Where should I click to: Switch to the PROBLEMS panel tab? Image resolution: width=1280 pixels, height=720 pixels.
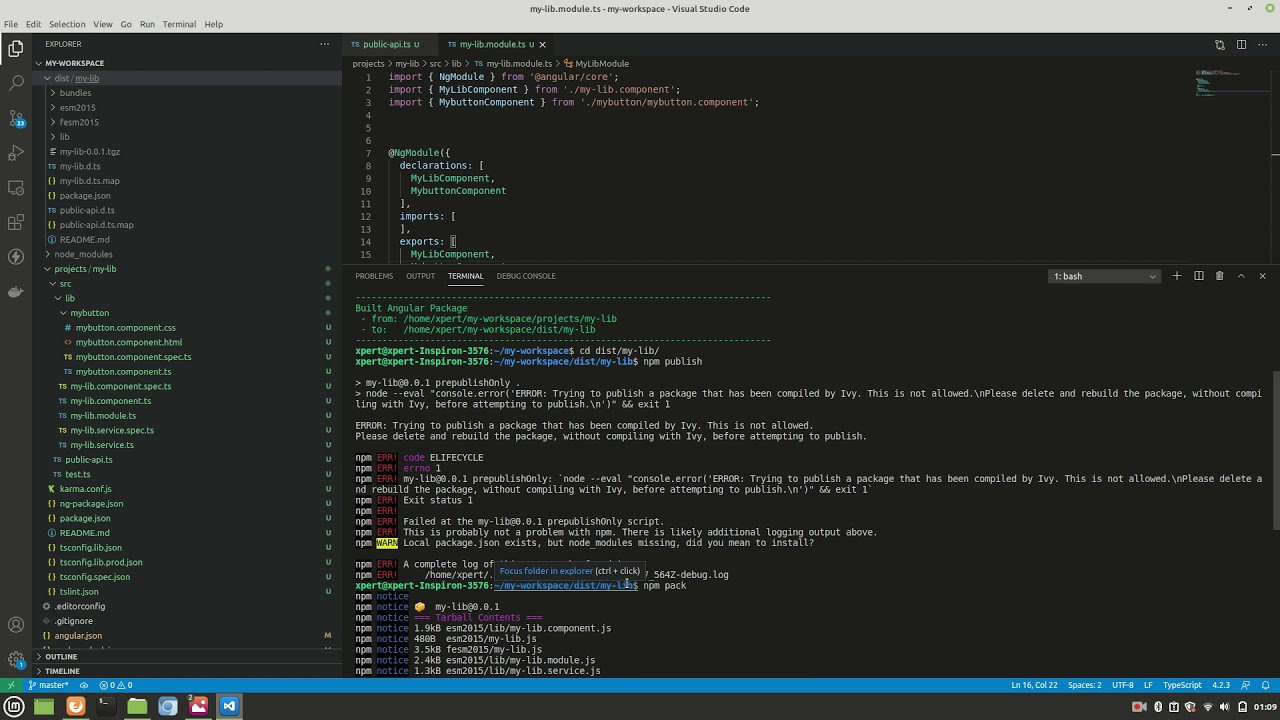tap(374, 276)
